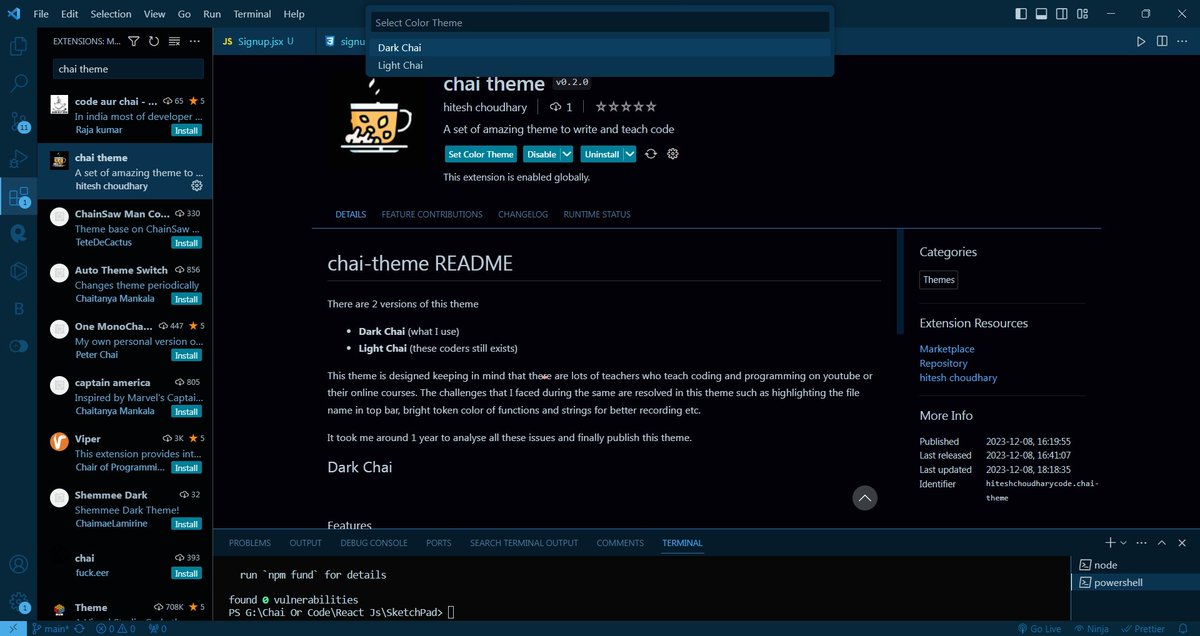
Task: Open manage gear on chai theme list item
Action: point(196,186)
